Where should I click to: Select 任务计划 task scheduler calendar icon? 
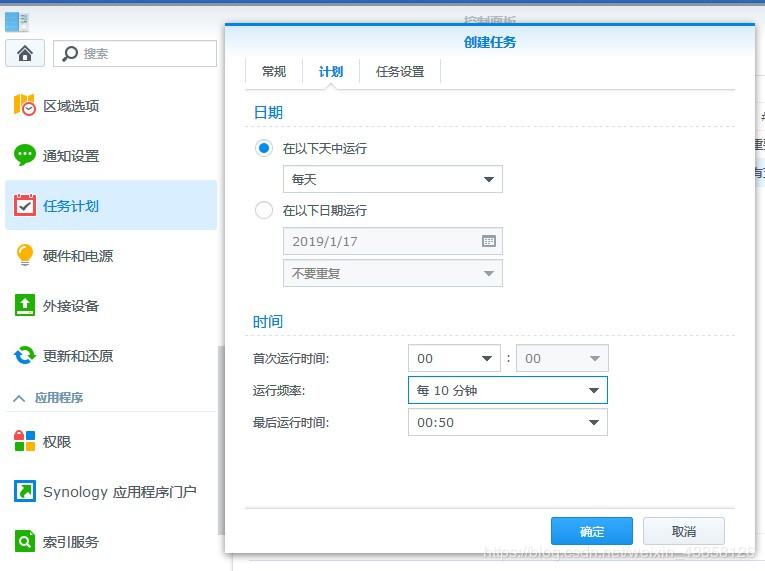click(x=24, y=205)
